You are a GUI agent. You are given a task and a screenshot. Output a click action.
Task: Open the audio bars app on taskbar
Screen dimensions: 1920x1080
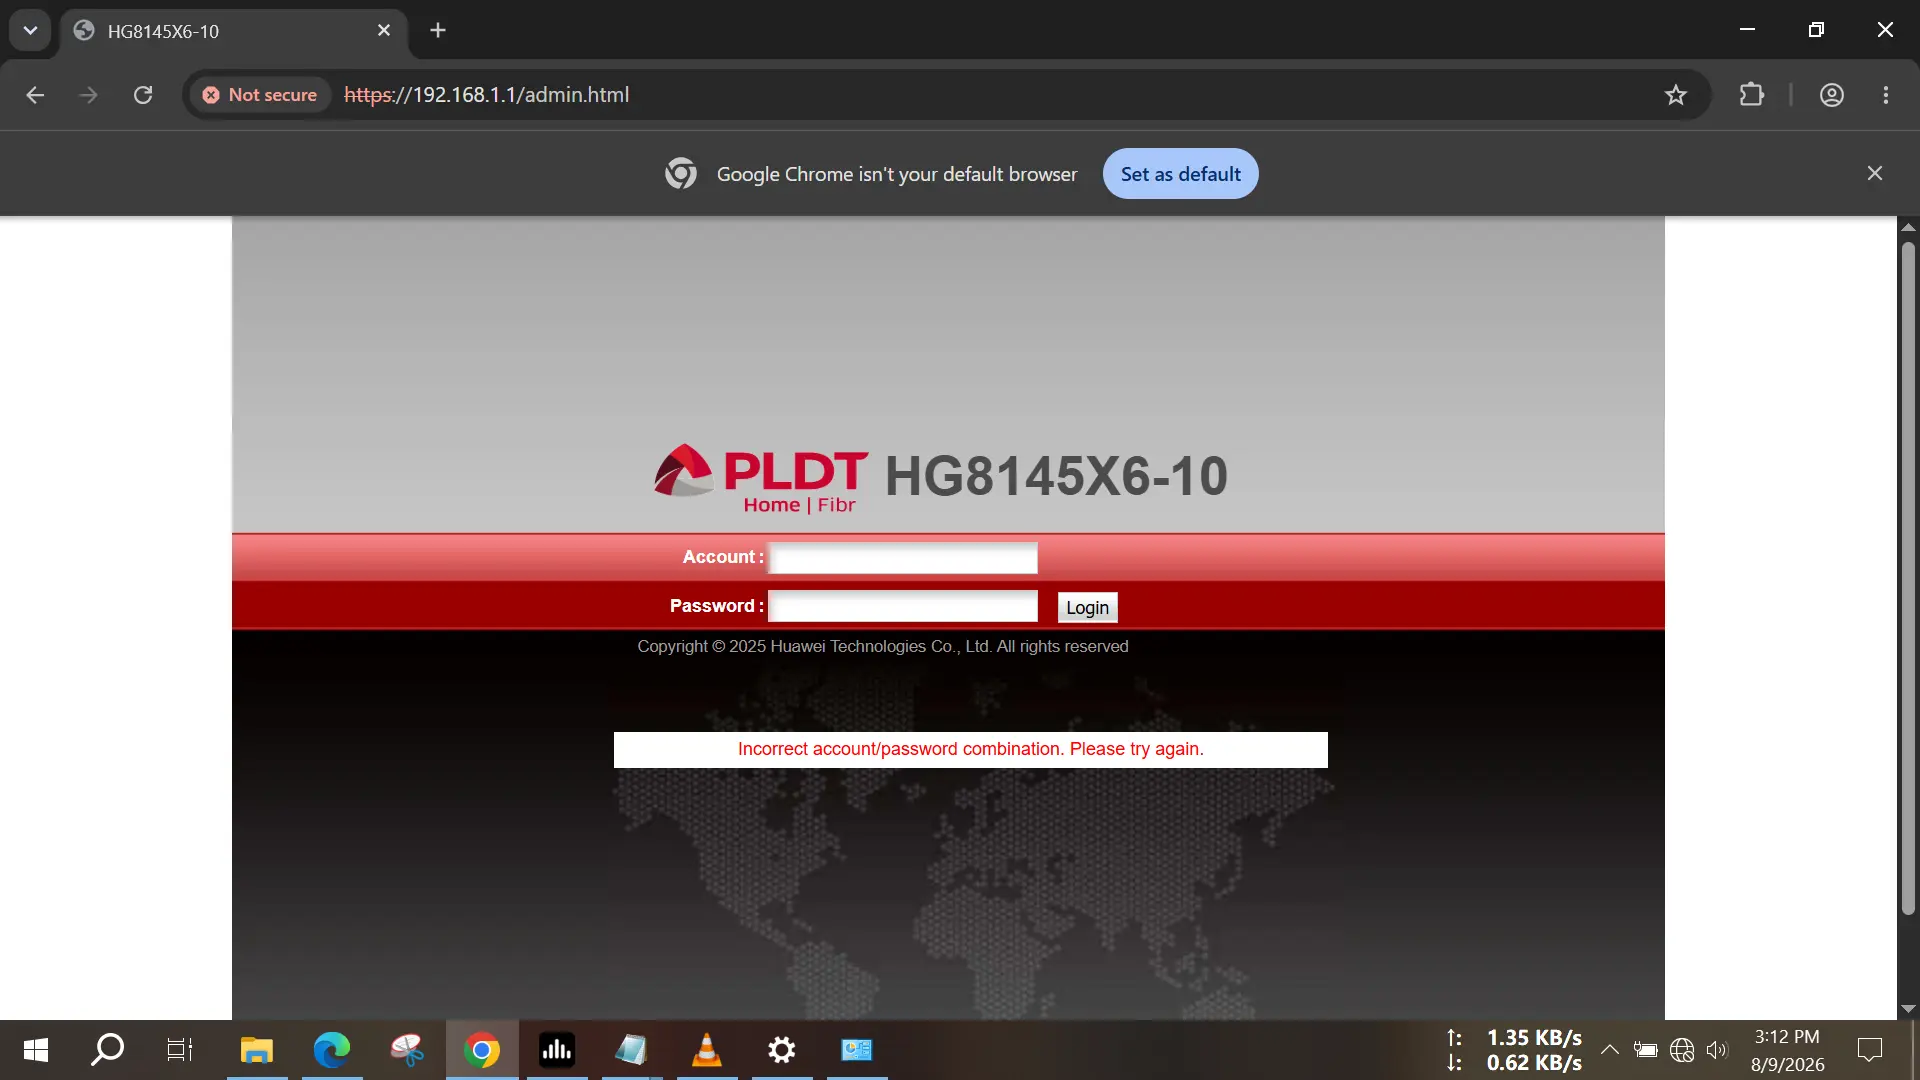[x=557, y=1050]
